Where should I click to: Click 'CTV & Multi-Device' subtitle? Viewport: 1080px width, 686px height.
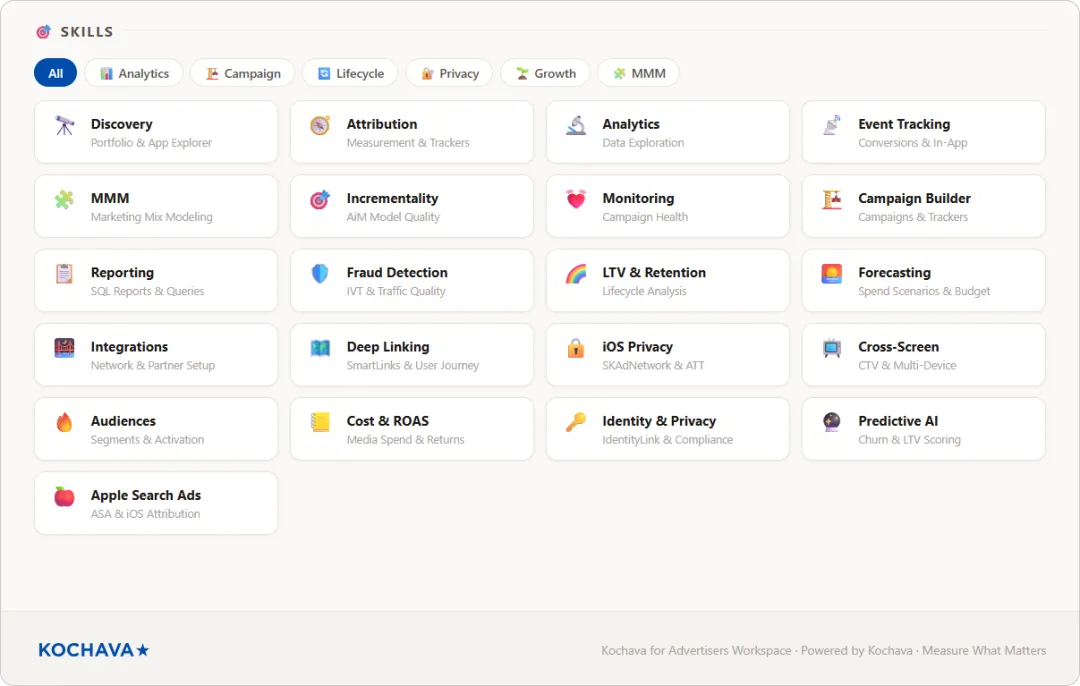(x=907, y=366)
